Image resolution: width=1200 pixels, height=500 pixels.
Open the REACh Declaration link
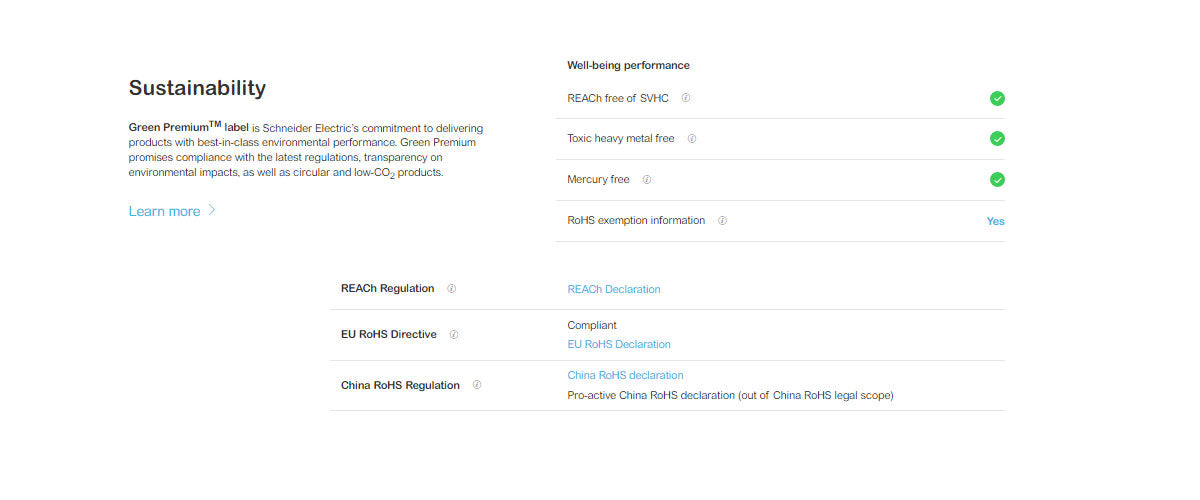614,289
